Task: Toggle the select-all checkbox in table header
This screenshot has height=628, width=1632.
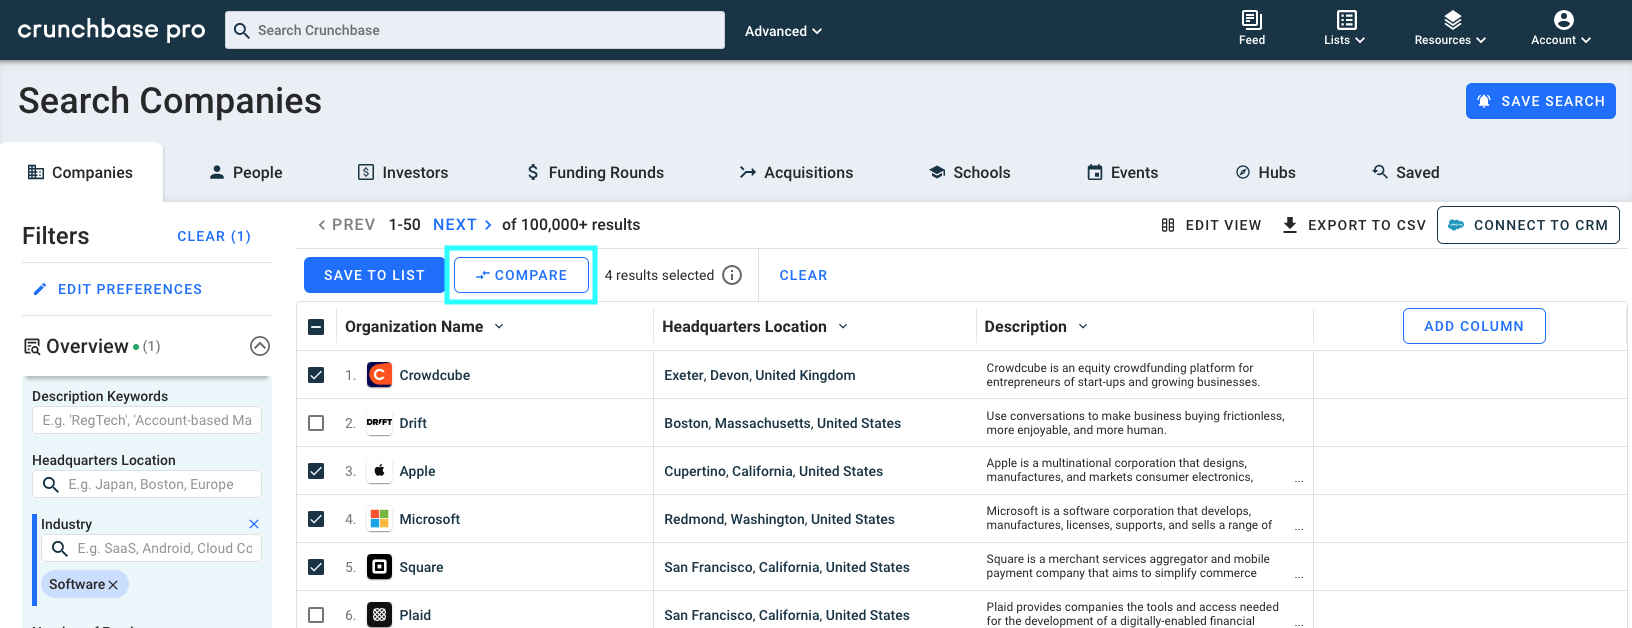Action: tap(316, 327)
